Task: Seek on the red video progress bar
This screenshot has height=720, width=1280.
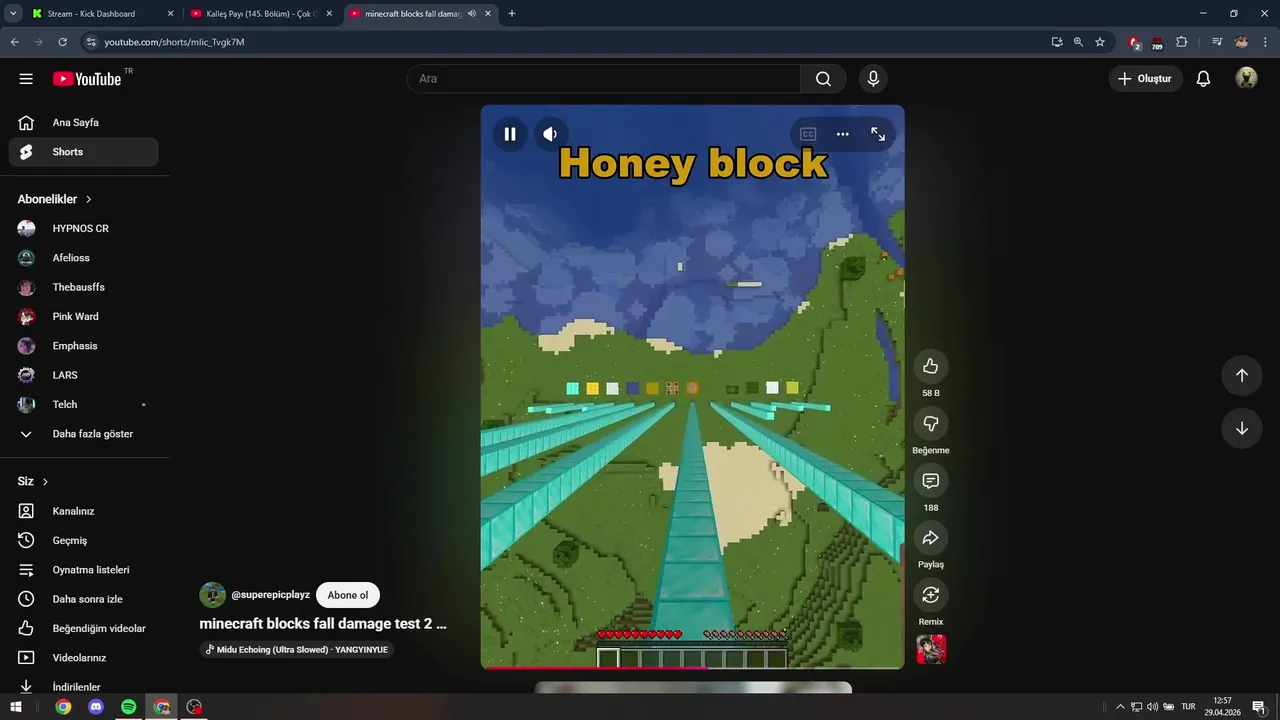Action: [x=692, y=667]
